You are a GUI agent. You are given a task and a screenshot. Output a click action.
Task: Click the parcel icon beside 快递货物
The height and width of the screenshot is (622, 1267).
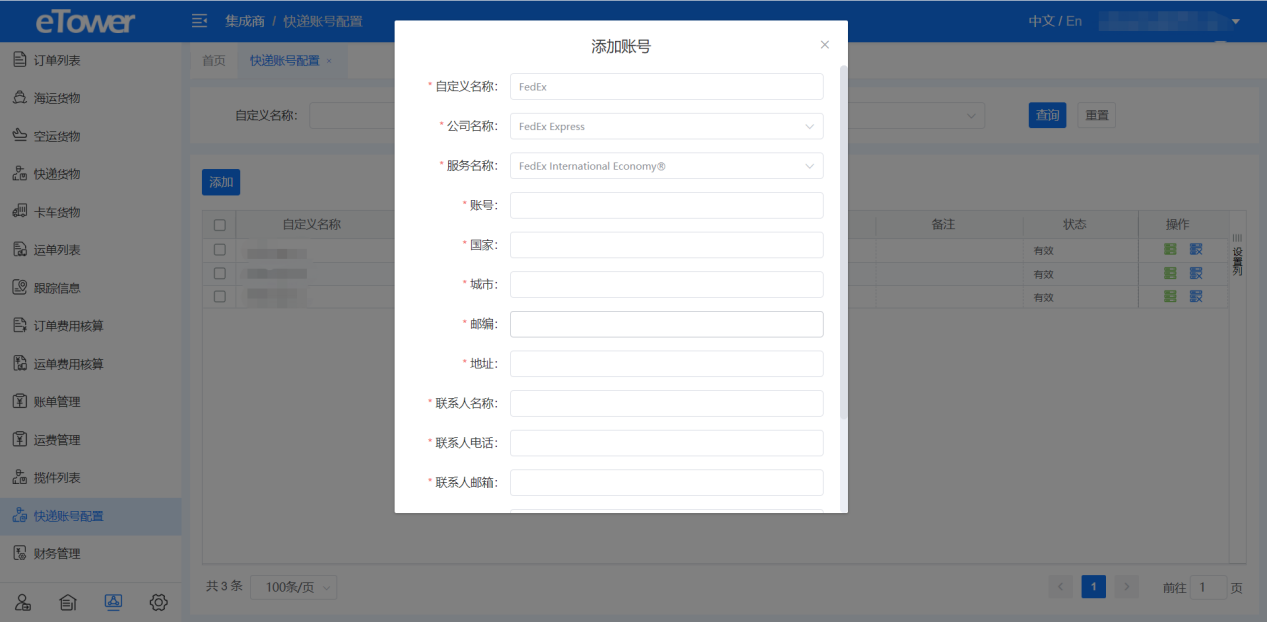click(x=19, y=174)
